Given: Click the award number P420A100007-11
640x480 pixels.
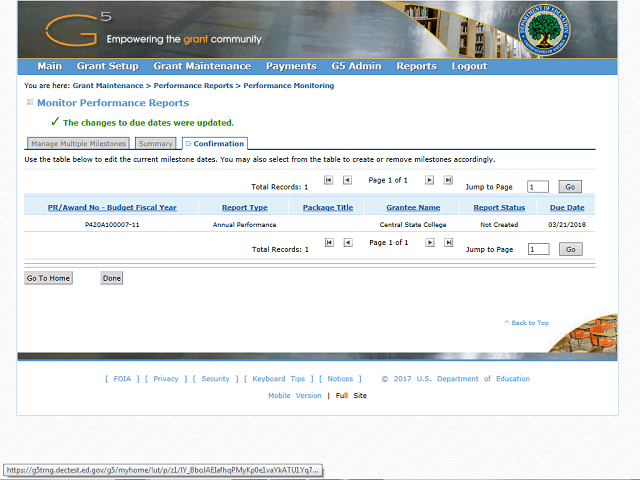Looking at the screenshot, I should tap(112, 225).
